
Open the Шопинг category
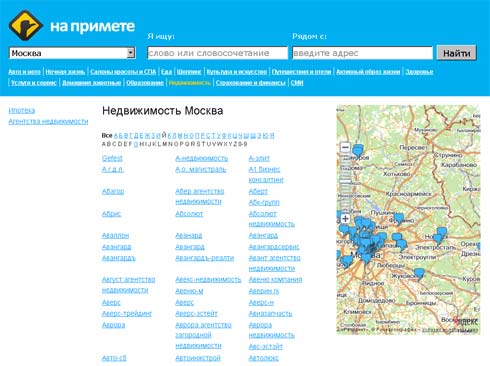189,72
